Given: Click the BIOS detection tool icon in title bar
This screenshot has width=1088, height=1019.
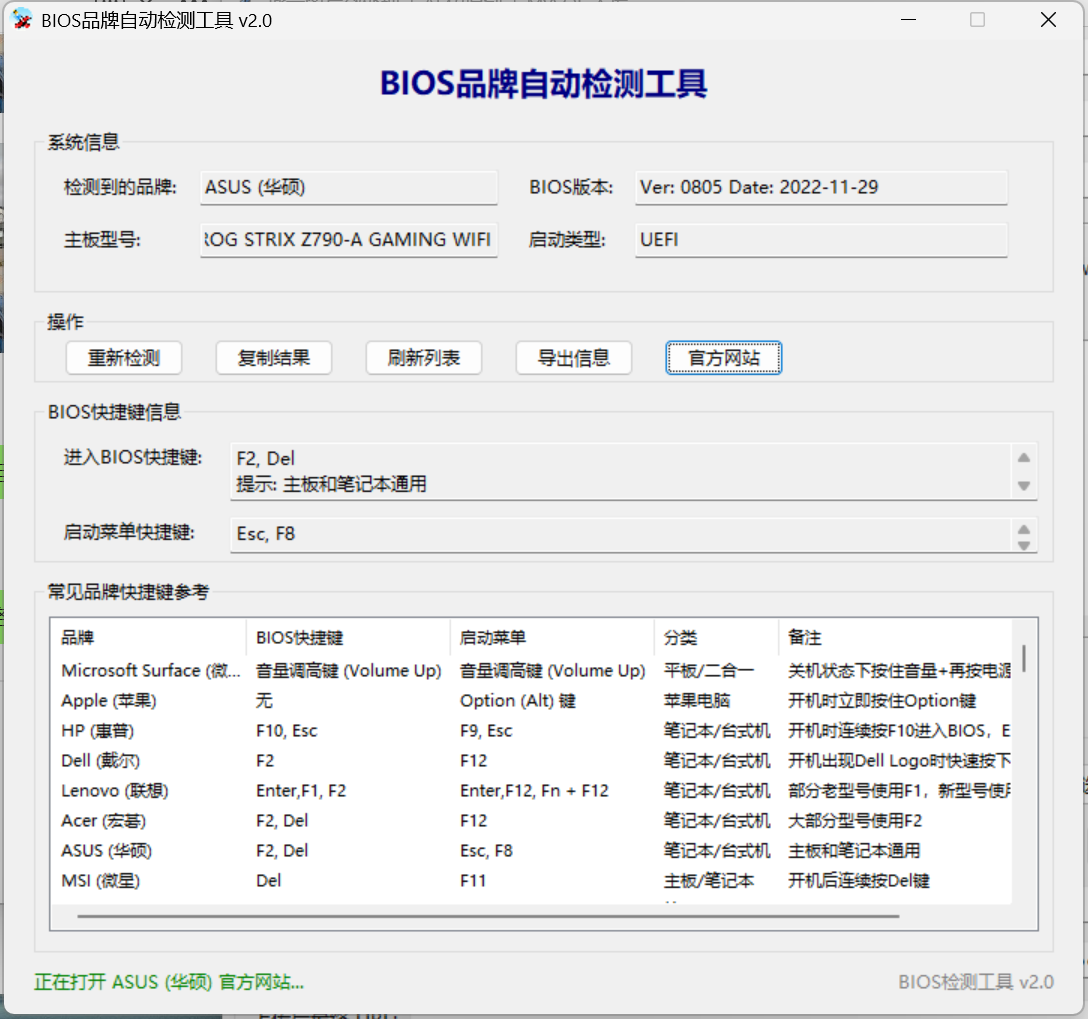Looking at the screenshot, I should click(21, 19).
